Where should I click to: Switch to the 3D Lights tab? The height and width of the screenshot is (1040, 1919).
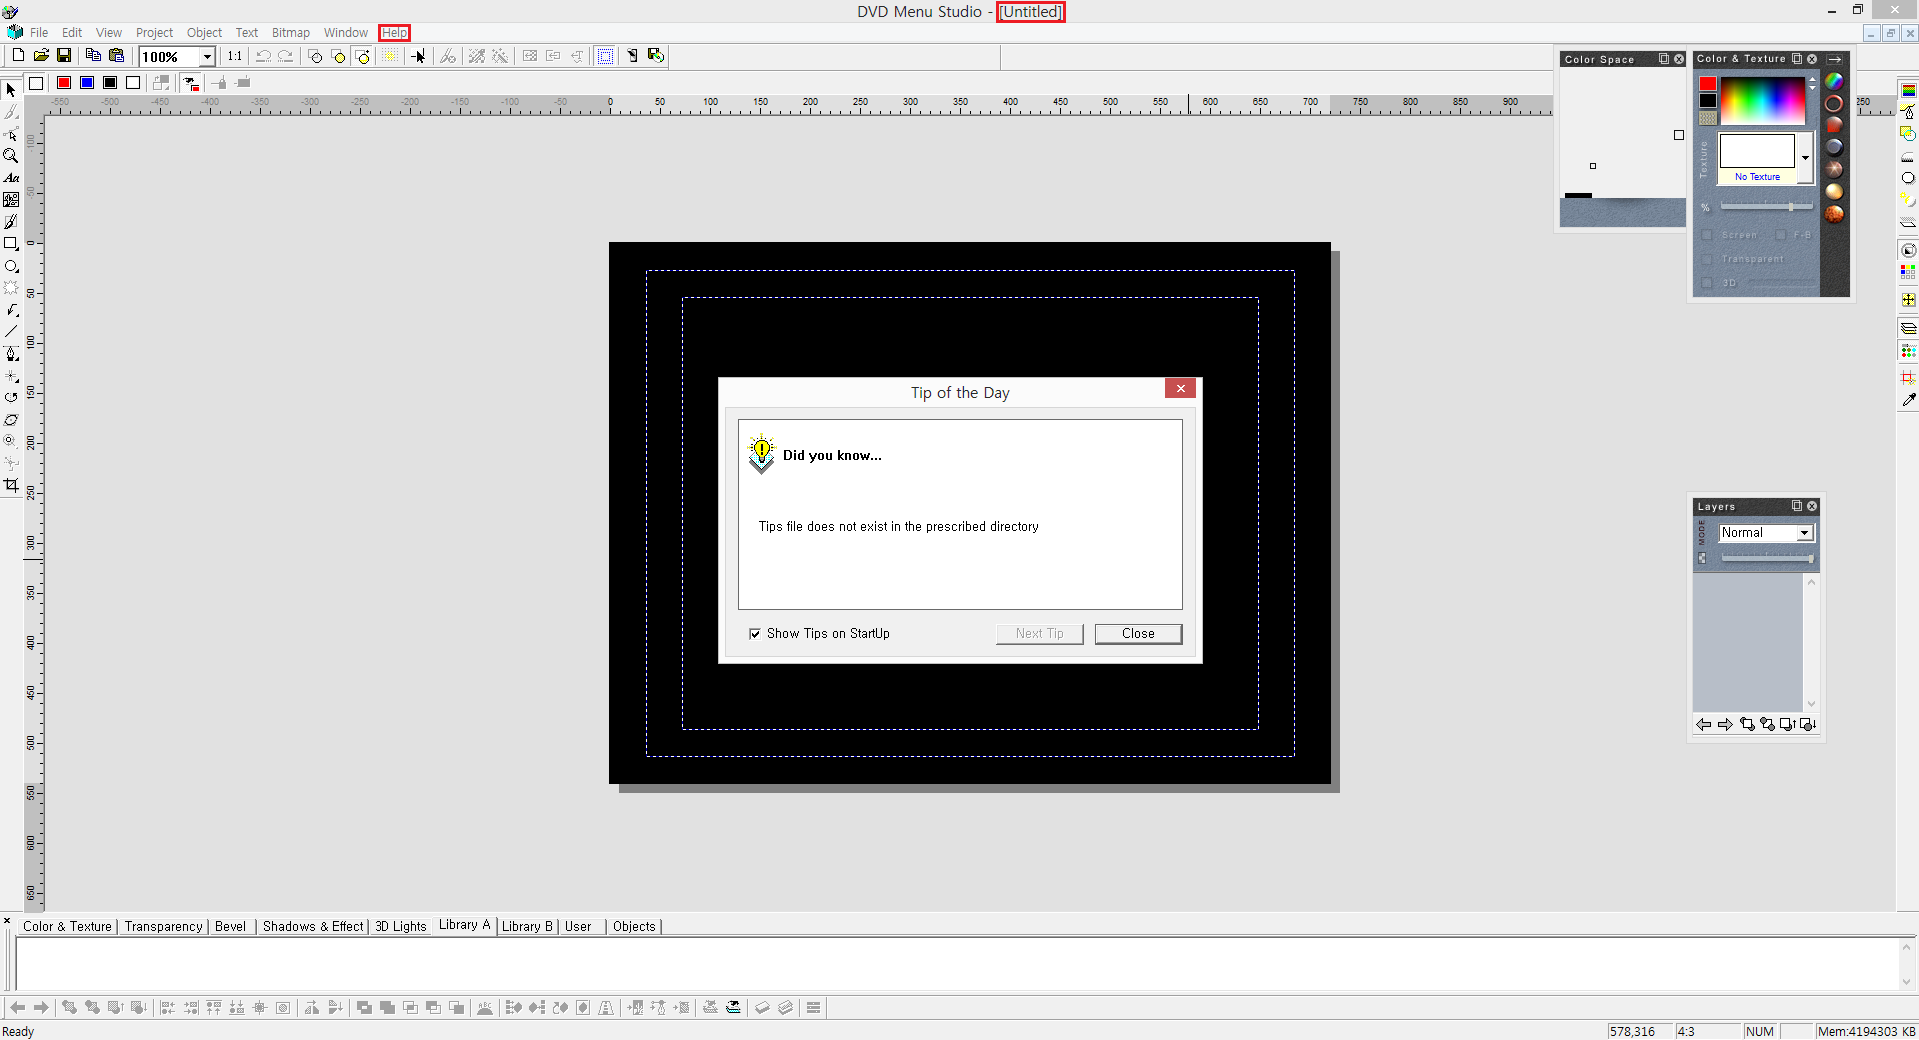click(x=400, y=927)
